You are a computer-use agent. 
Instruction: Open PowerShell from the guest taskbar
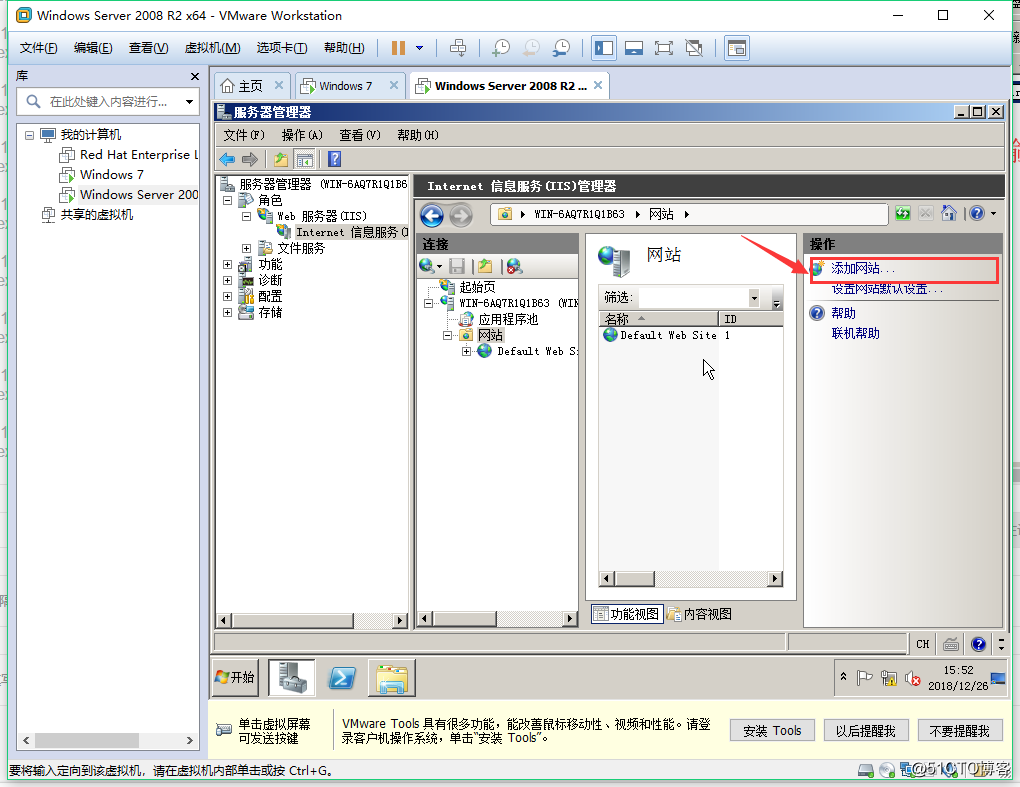point(342,678)
